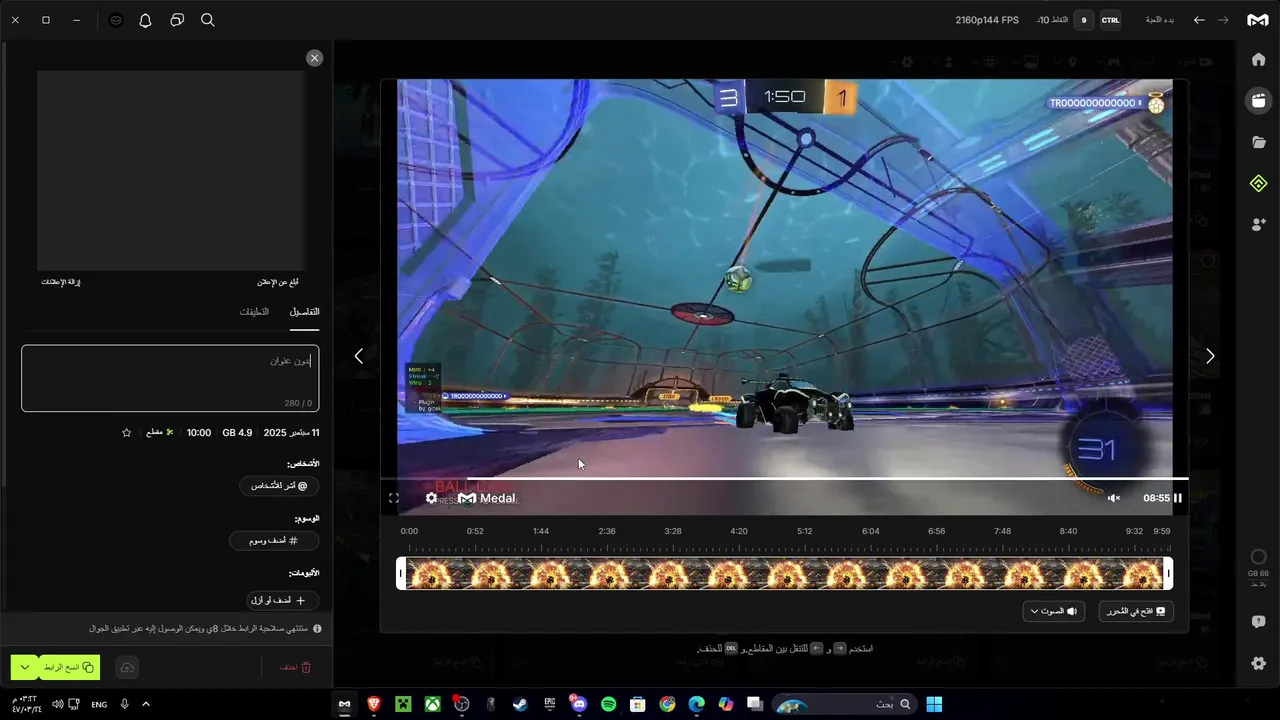Click the right trim handle of the timeline
The height and width of the screenshot is (720, 1280).
tap(1168, 573)
